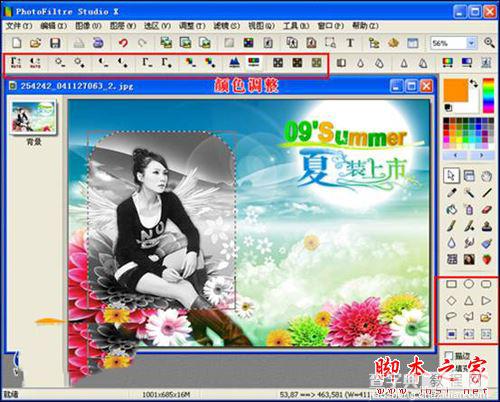Viewport: 500px width, 402px height.
Task: Apply Auto levels from the adjustment toolbar
Action: coord(16,62)
